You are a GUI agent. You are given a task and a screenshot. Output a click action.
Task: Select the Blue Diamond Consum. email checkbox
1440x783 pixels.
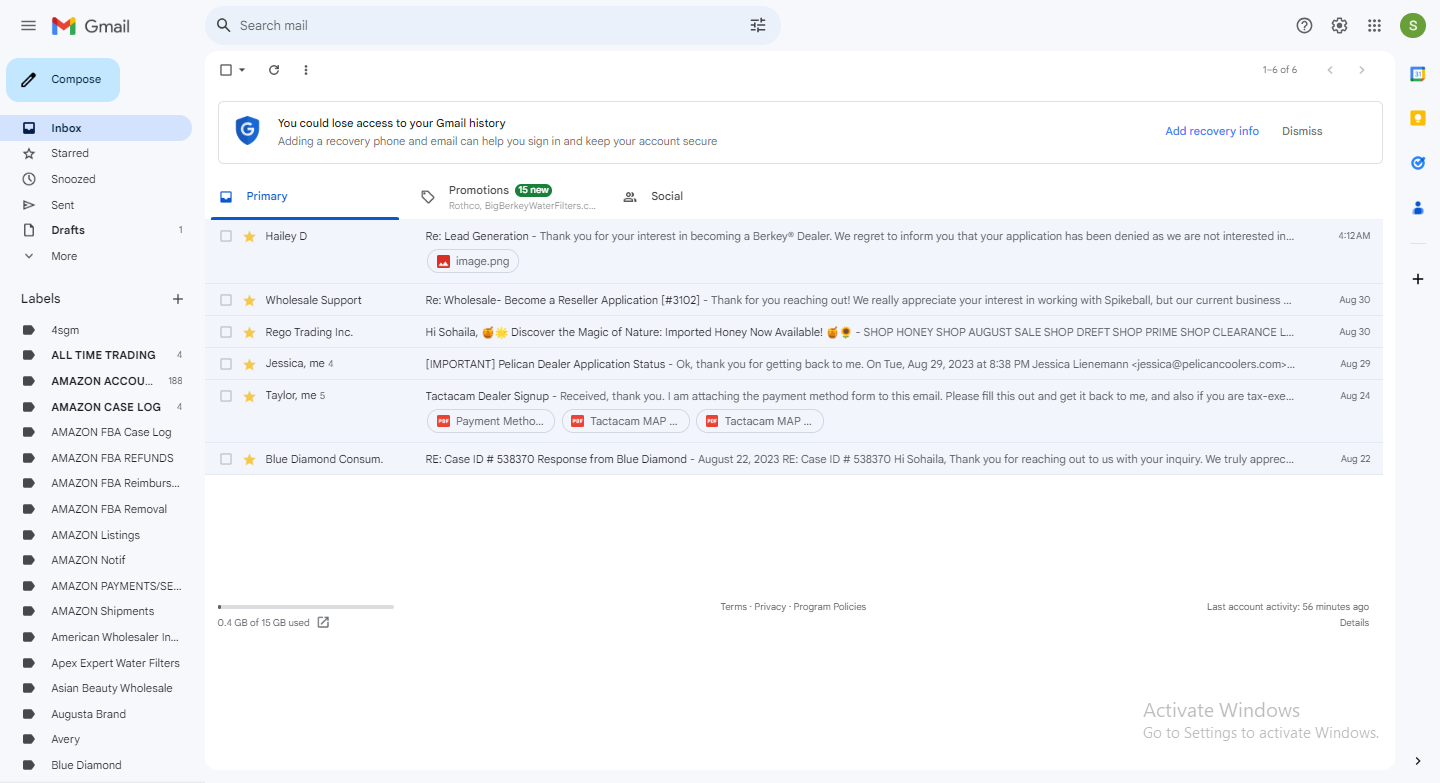pos(226,459)
